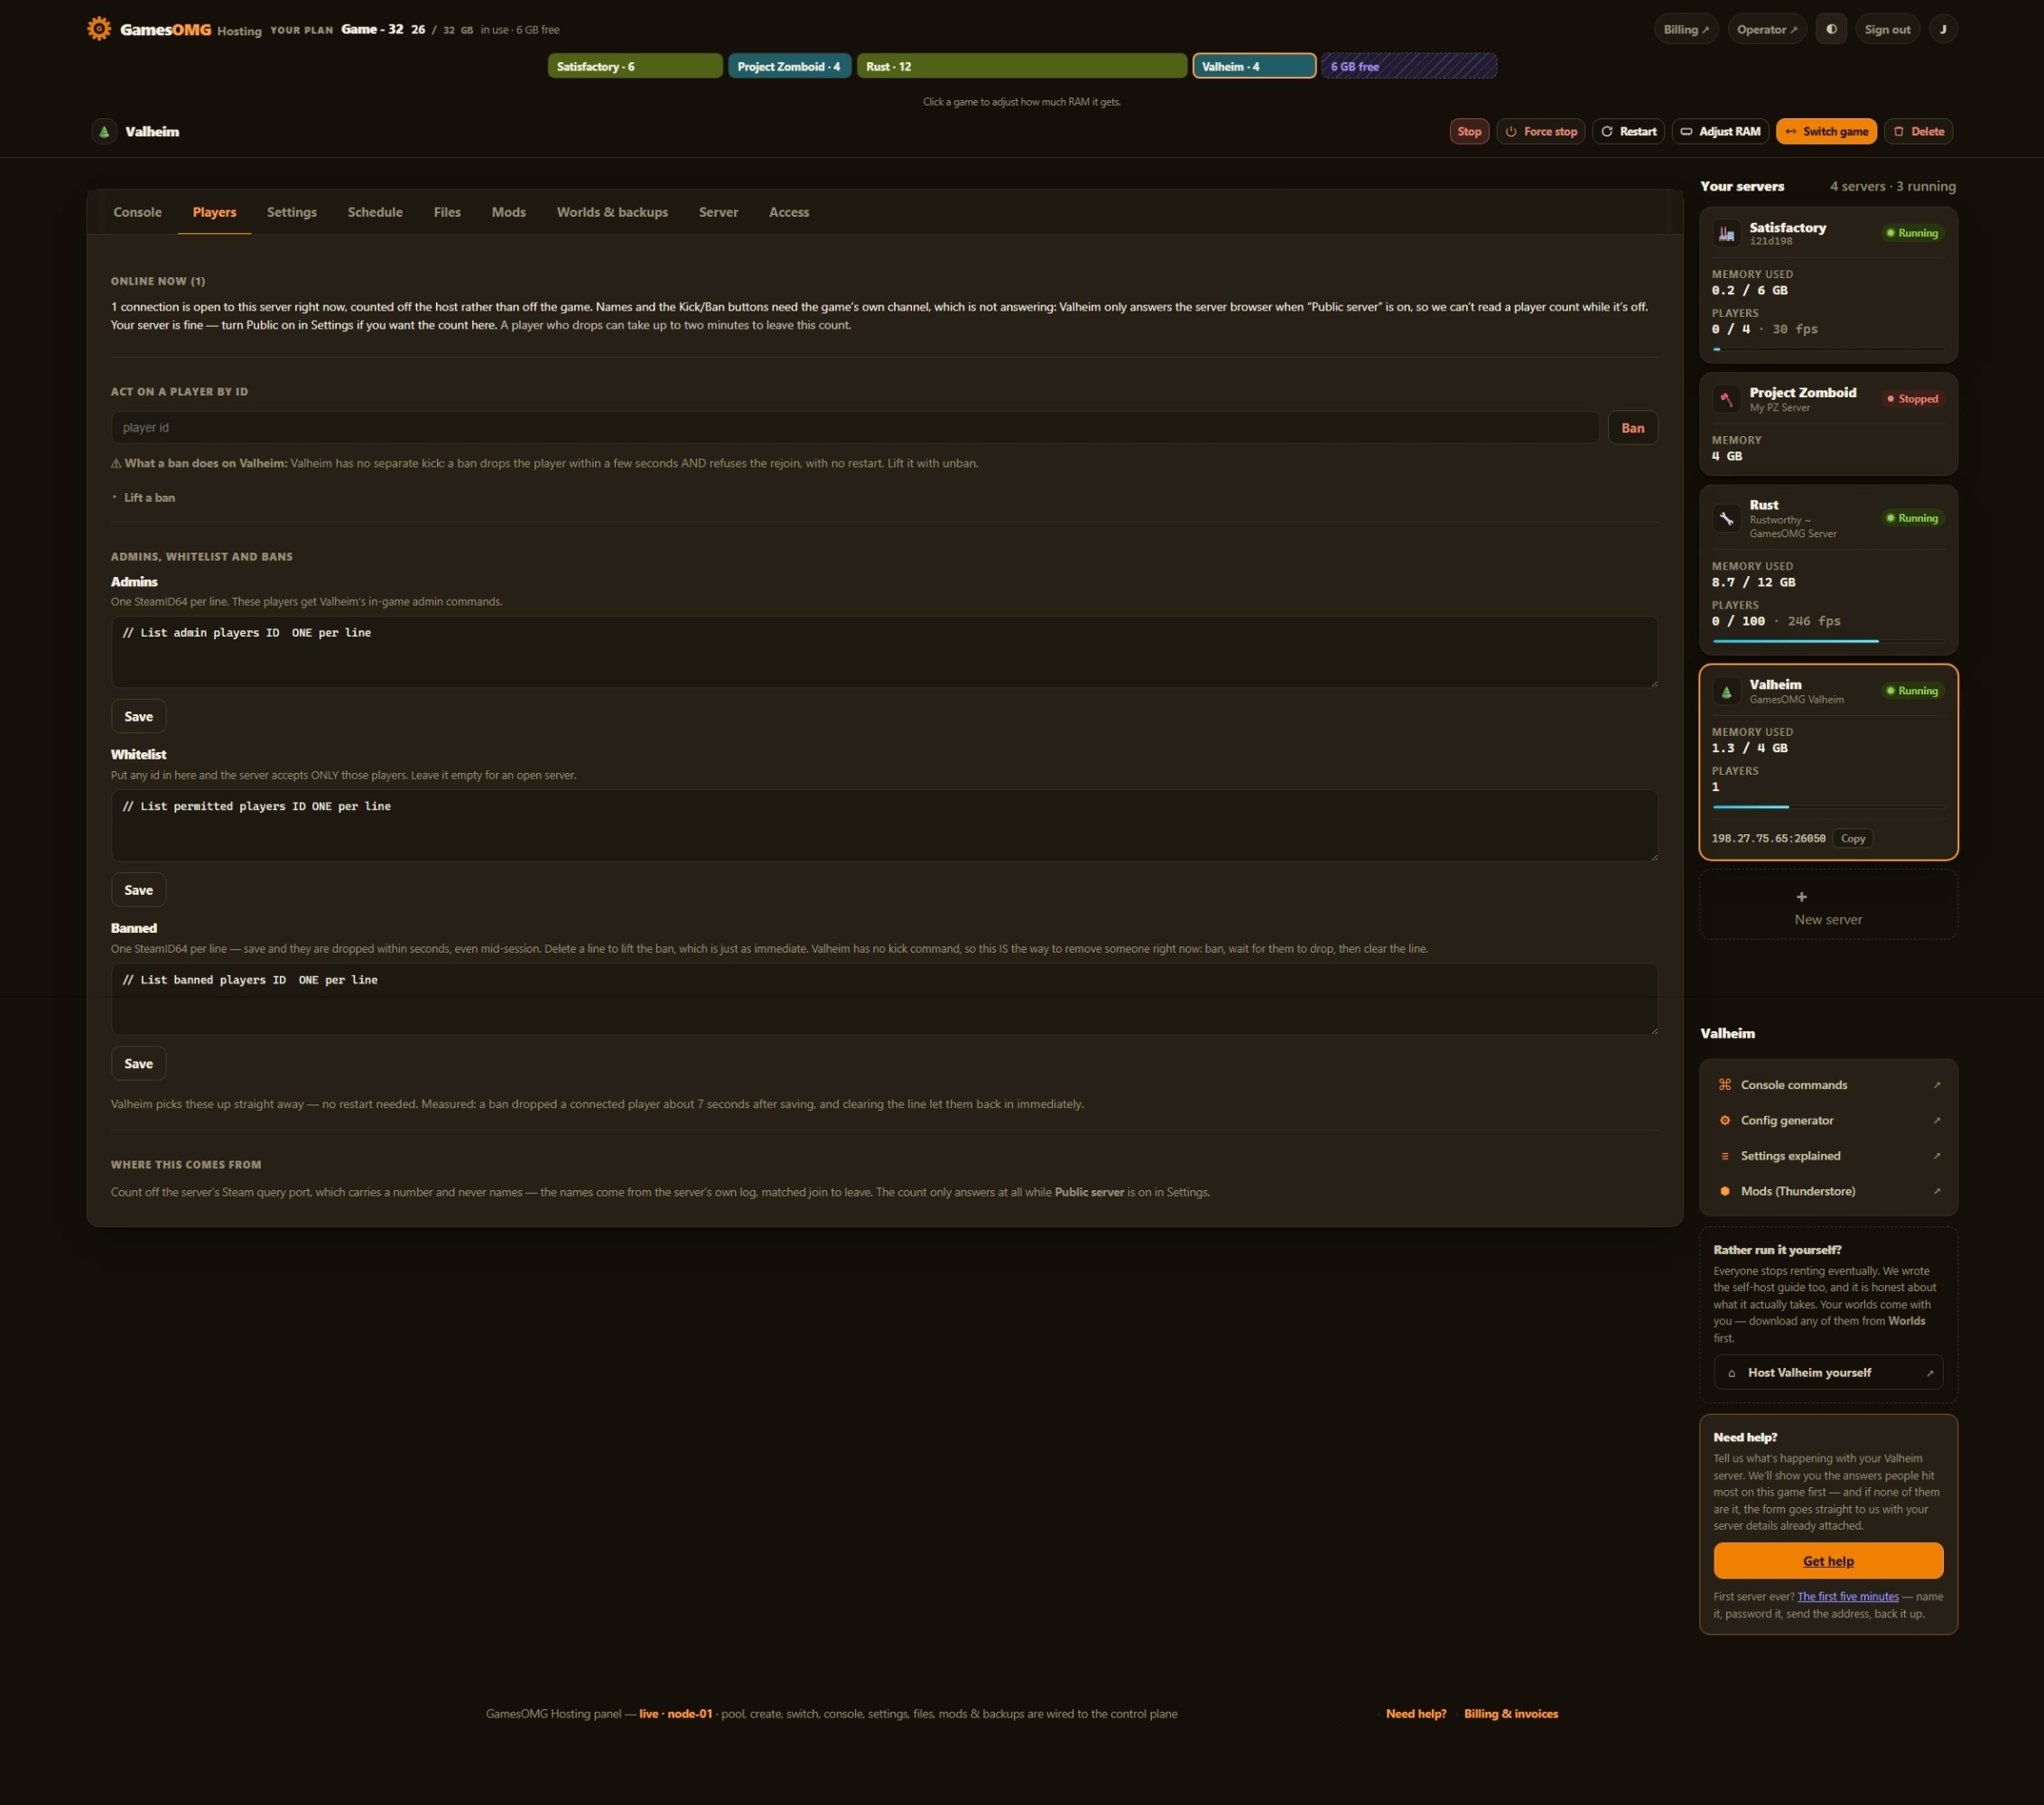This screenshot has height=1805, width=2044.
Task: Open the Mods tab
Action: coord(508,212)
